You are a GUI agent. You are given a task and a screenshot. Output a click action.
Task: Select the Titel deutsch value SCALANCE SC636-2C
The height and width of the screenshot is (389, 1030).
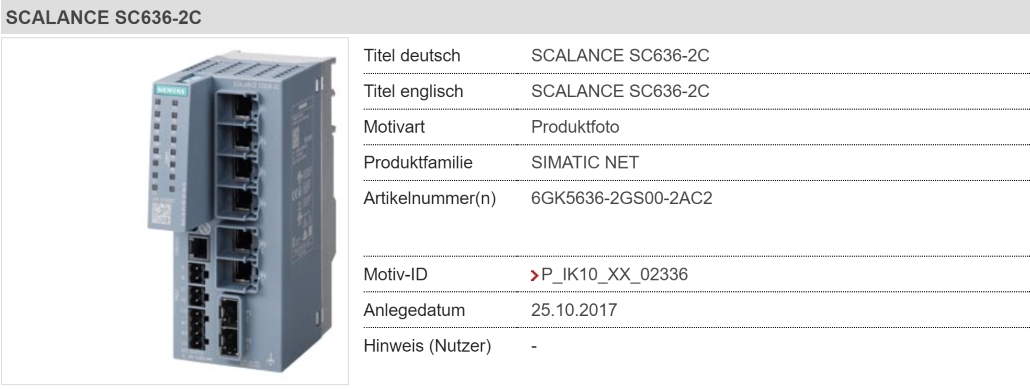click(x=620, y=56)
